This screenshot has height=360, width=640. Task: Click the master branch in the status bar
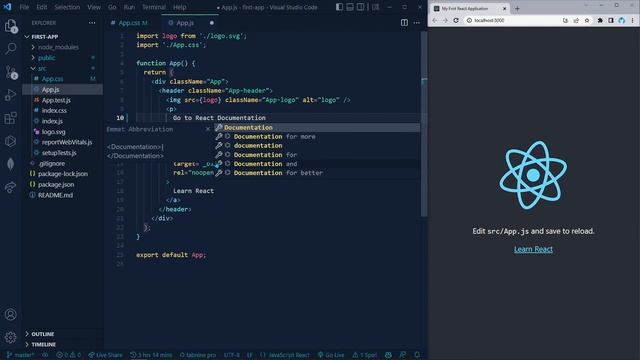point(20,355)
